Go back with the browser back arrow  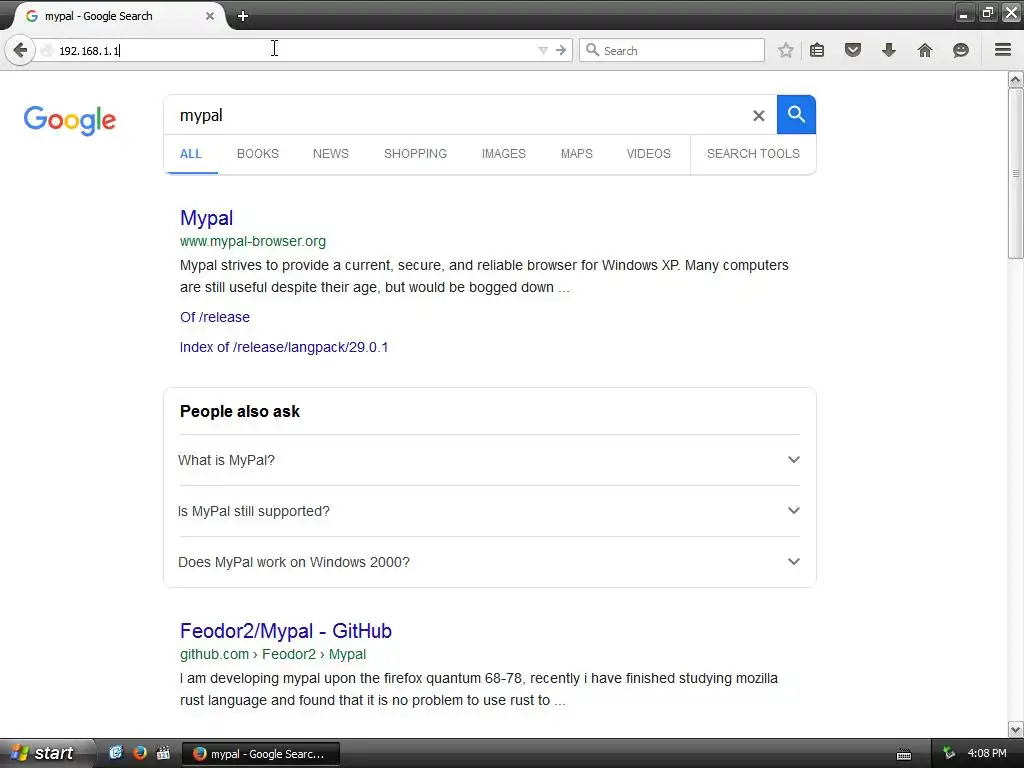coord(20,50)
